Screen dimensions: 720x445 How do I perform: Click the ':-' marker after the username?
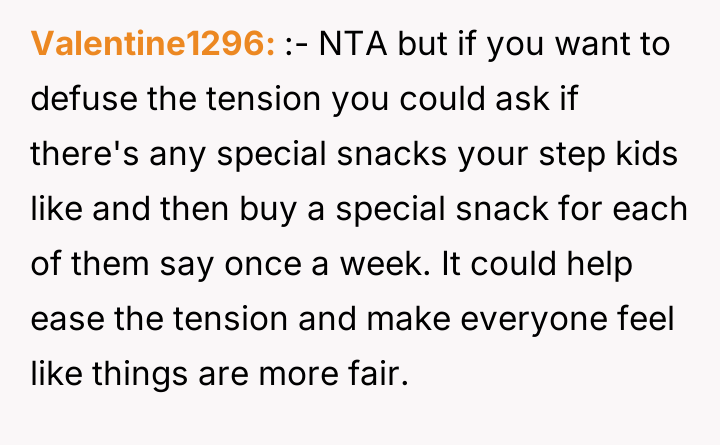click(296, 45)
